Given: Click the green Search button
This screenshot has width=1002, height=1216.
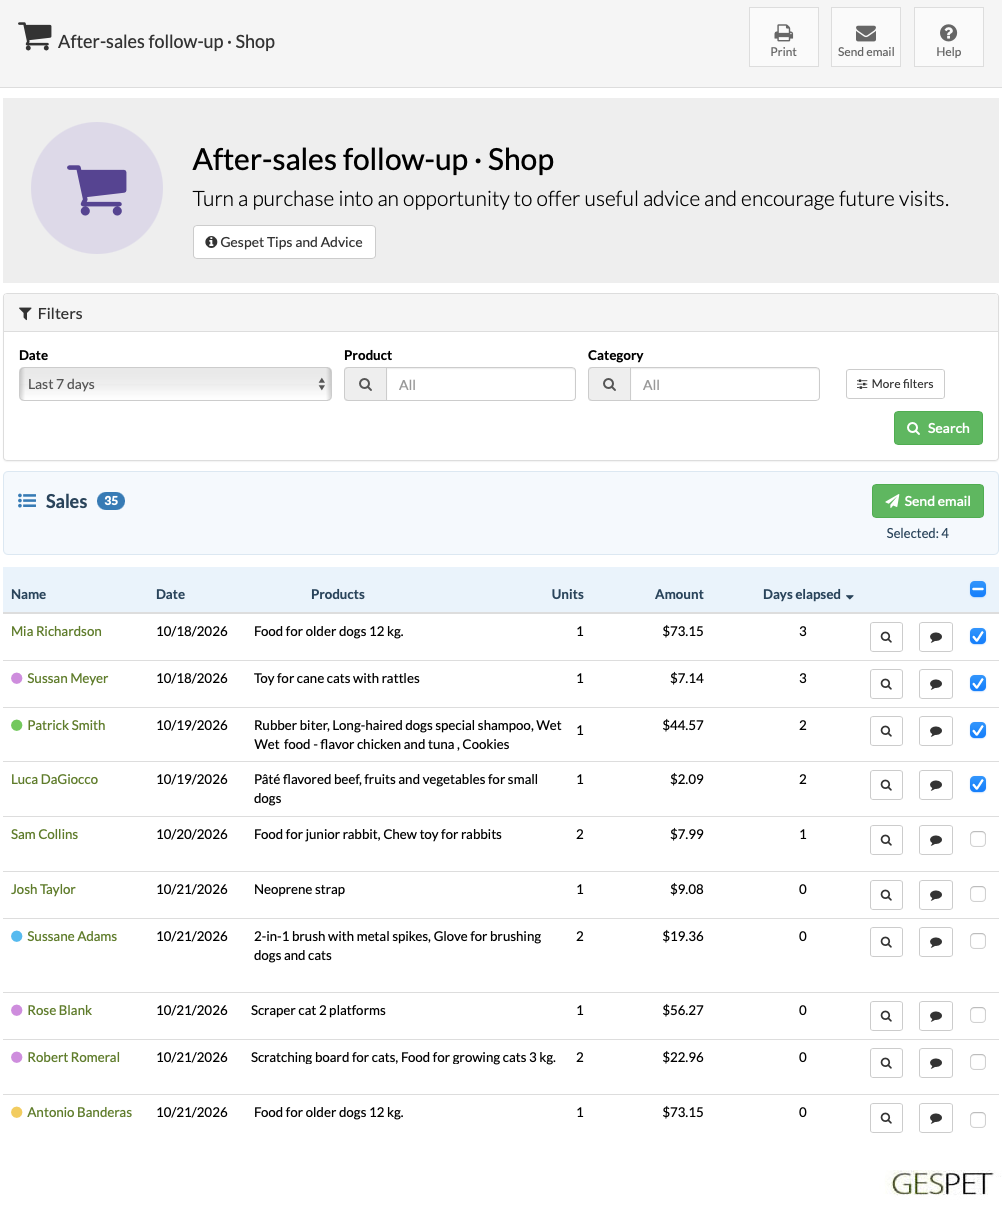Looking at the screenshot, I should click(x=938, y=428).
